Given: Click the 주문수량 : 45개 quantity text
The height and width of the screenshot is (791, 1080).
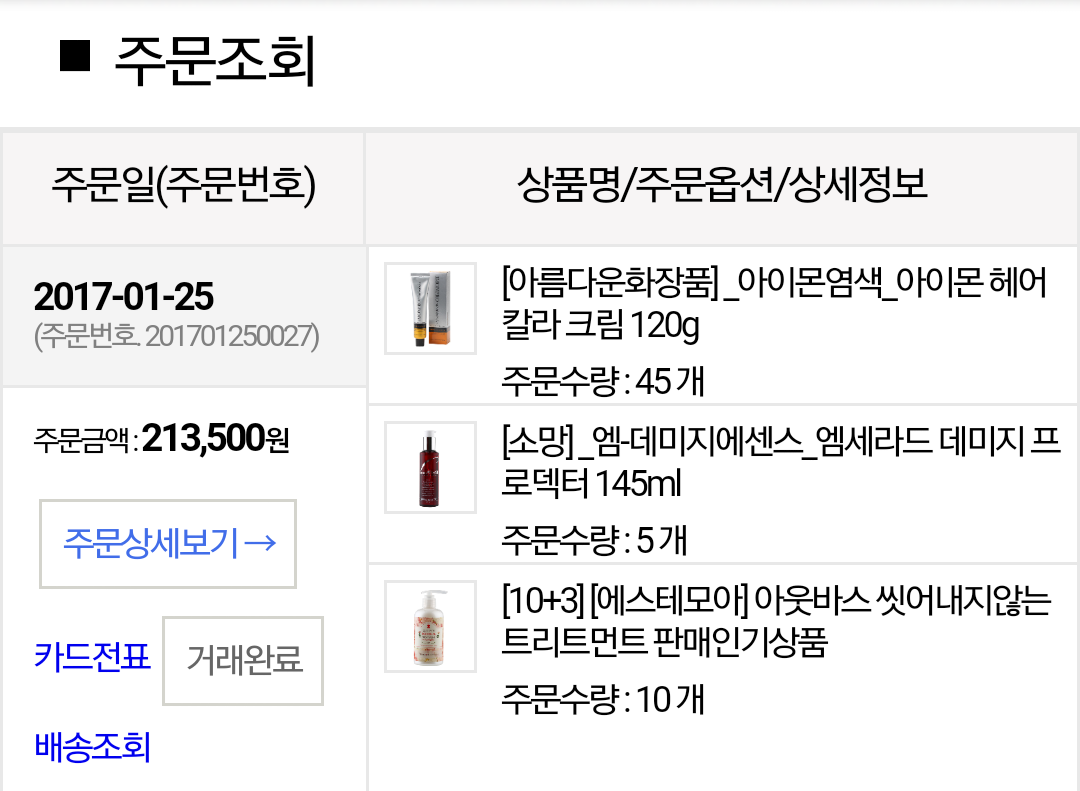Looking at the screenshot, I should (x=603, y=381).
